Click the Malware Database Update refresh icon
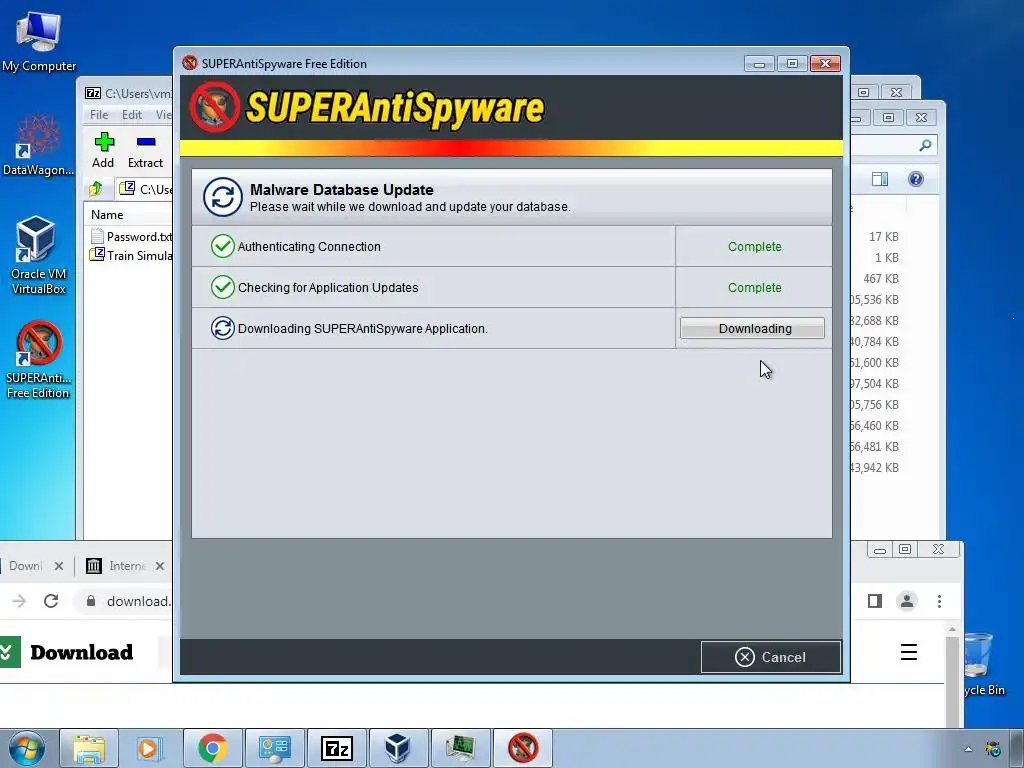 click(222, 197)
